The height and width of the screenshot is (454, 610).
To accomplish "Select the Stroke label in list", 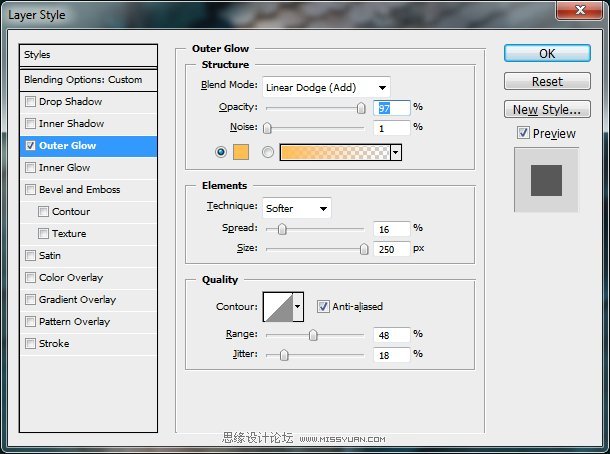I will [54, 344].
